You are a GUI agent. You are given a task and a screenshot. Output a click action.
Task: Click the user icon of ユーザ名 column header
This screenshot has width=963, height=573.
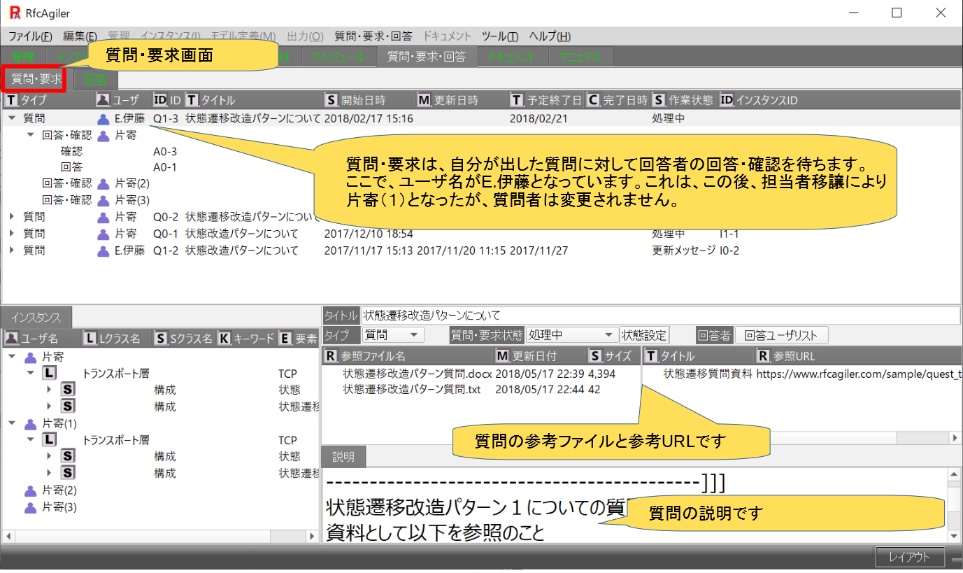tap(11, 338)
